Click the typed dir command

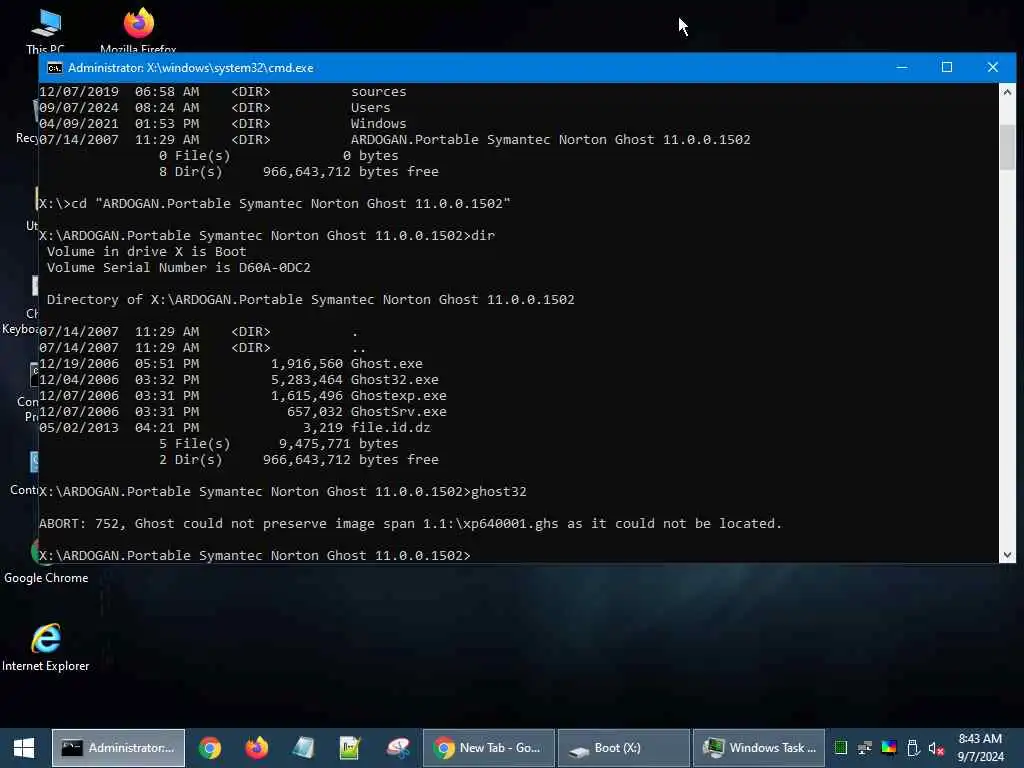tap(483, 235)
